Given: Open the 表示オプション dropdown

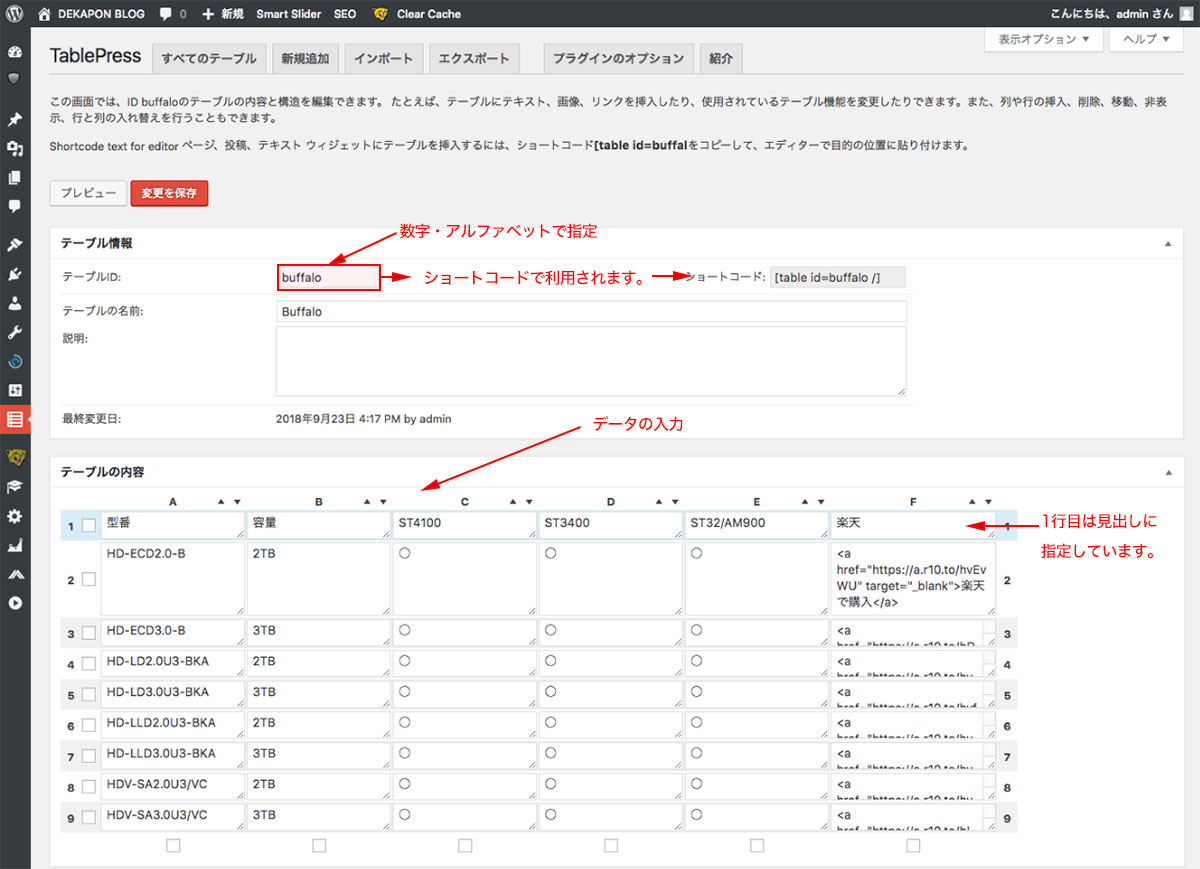Looking at the screenshot, I should coord(1044,39).
